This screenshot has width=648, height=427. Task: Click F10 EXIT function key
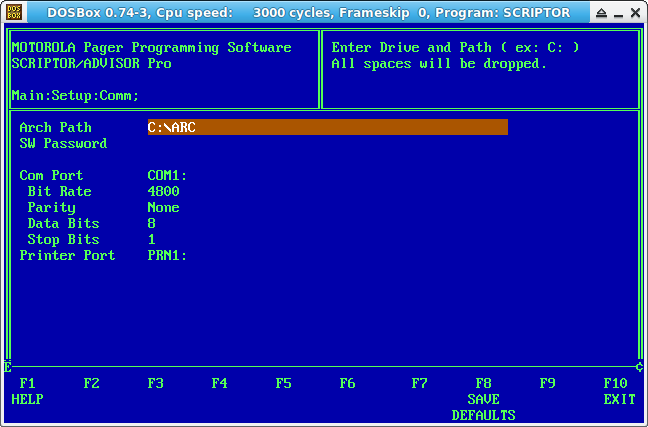(x=619, y=391)
